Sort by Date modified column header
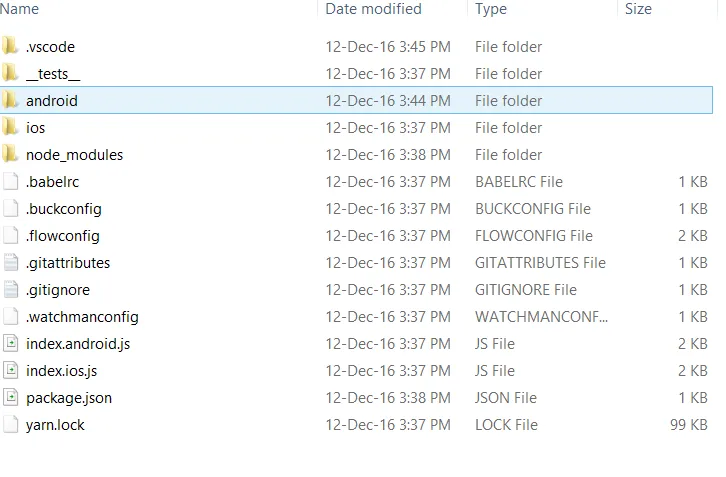726x477 pixels. [374, 9]
